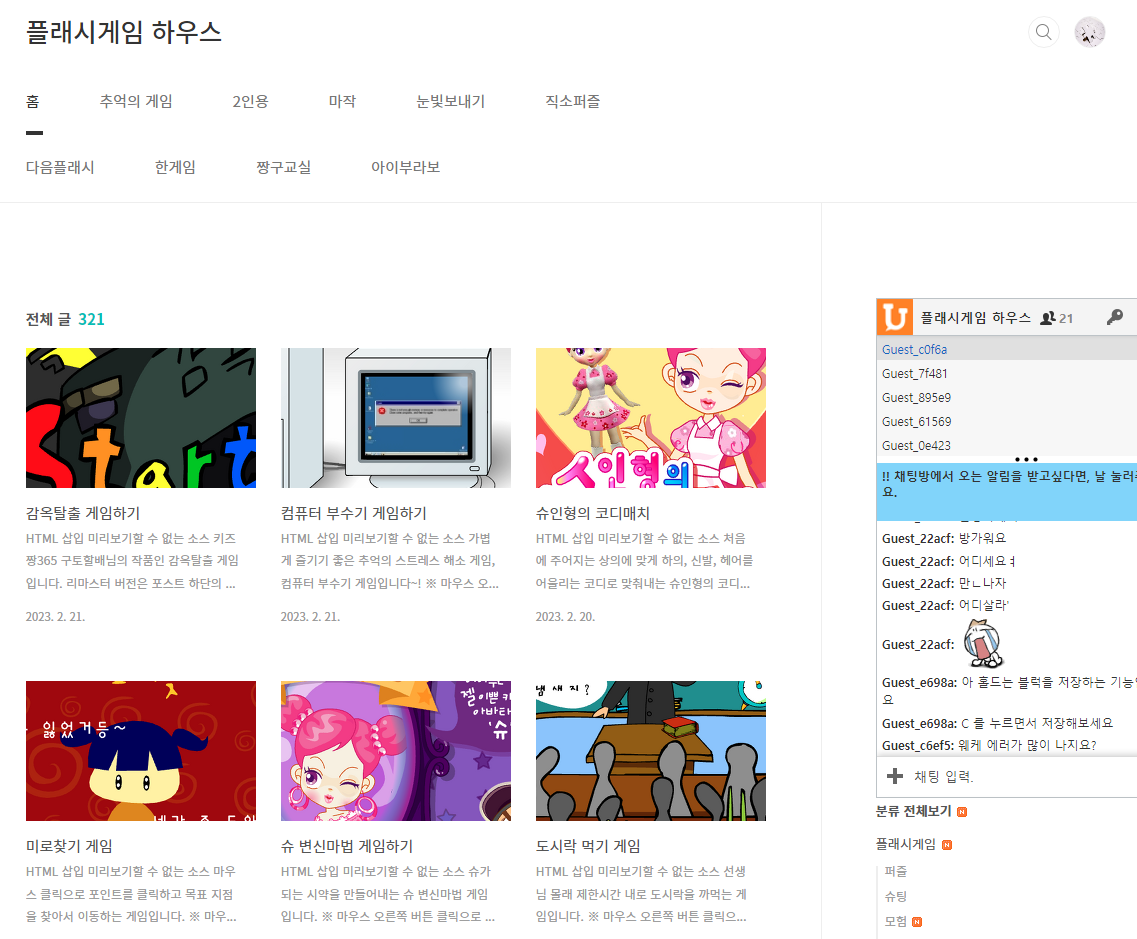Click the 도시락 먹기 classroom thumbnail

(650, 750)
